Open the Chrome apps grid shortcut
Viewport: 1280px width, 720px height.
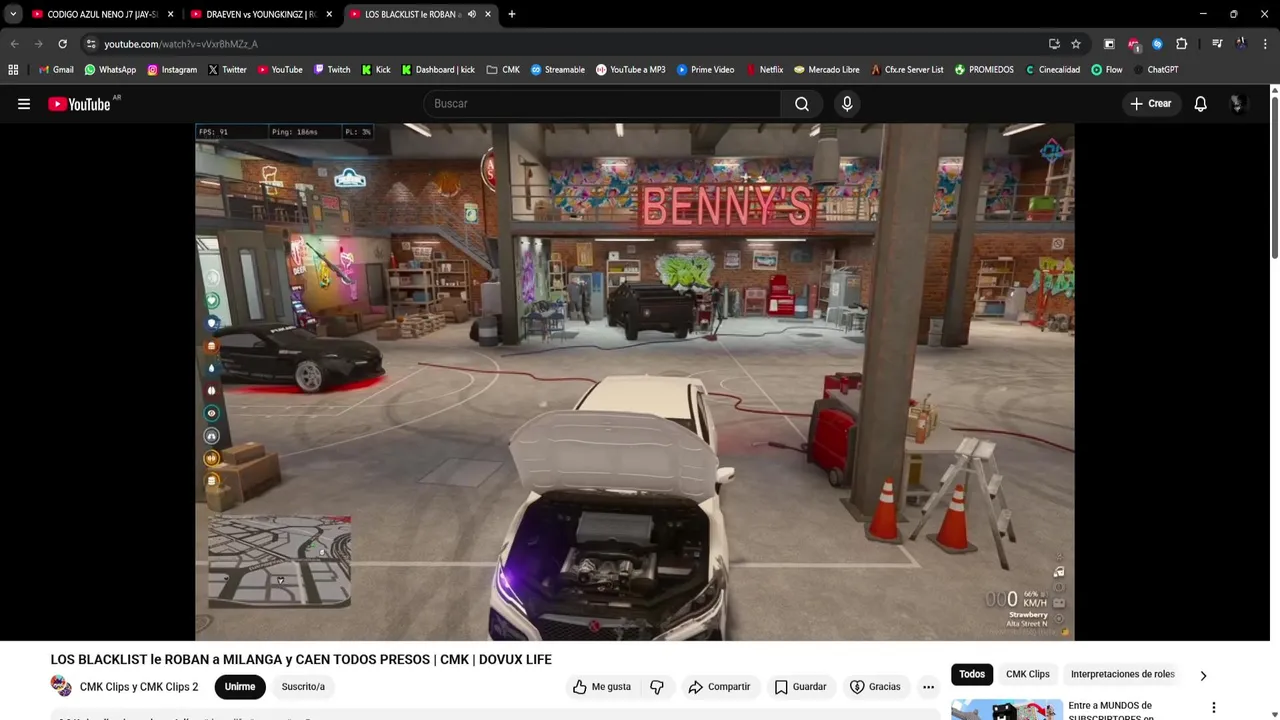13,70
